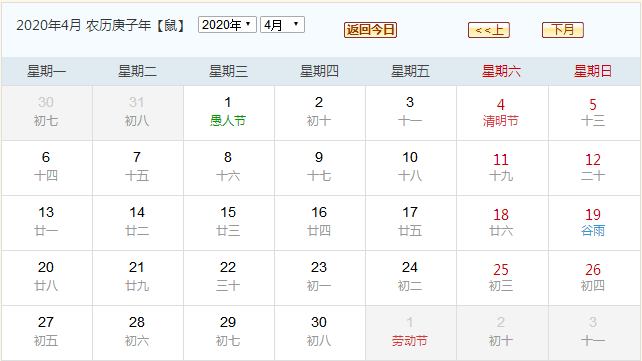The height and width of the screenshot is (361, 642).
Task: Select April 16 廿四 date
Action: [319, 223]
